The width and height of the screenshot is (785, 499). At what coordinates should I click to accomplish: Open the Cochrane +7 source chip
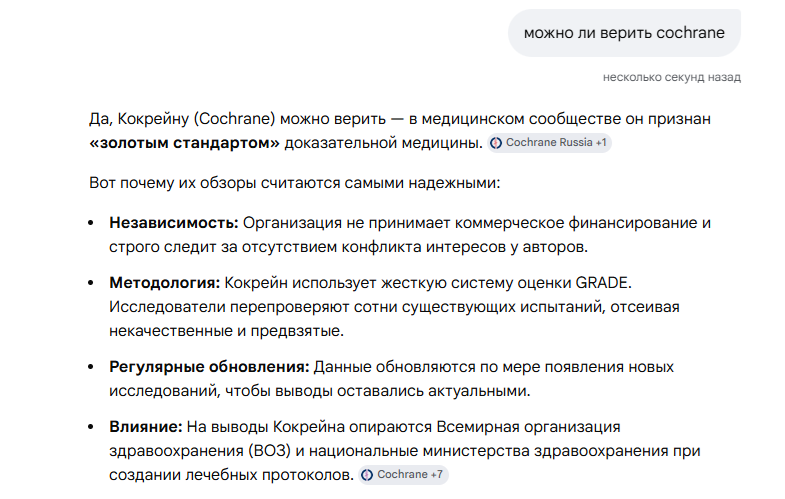[x=403, y=474]
